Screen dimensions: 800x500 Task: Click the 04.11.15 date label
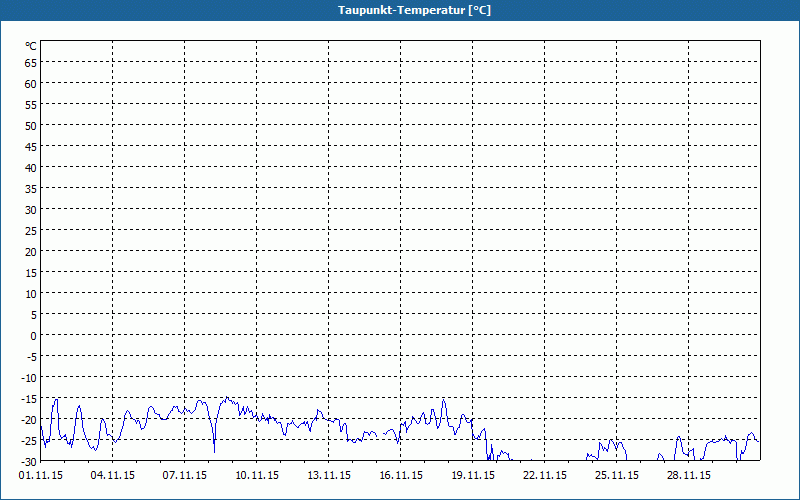pyautogui.click(x=113, y=476)
